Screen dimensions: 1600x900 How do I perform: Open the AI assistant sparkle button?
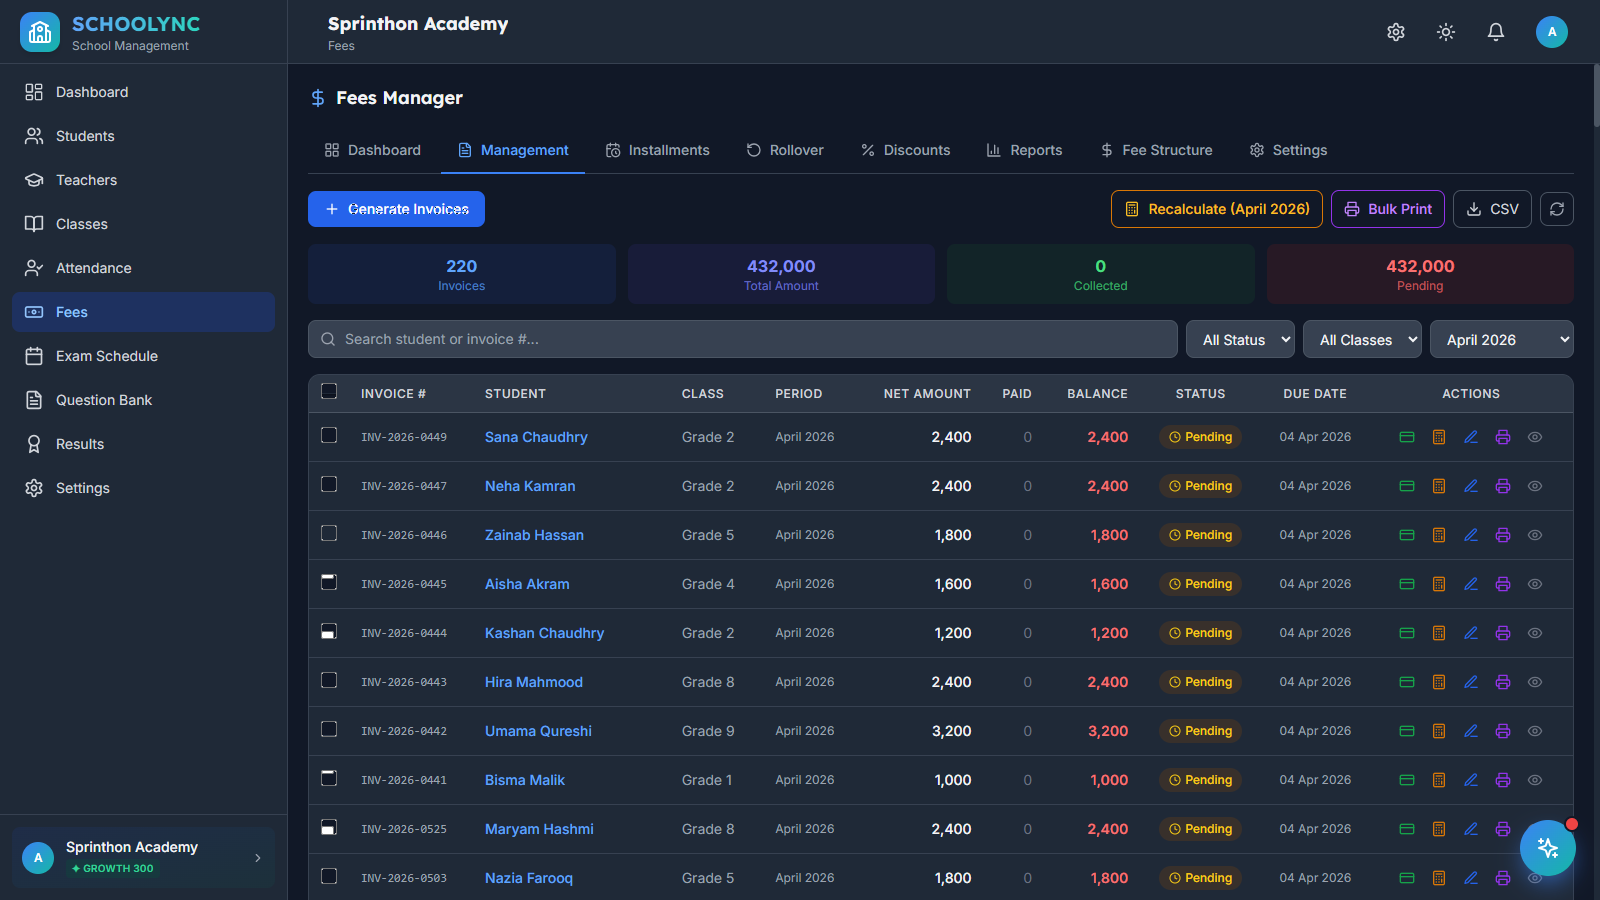[x=1548, y=848]
